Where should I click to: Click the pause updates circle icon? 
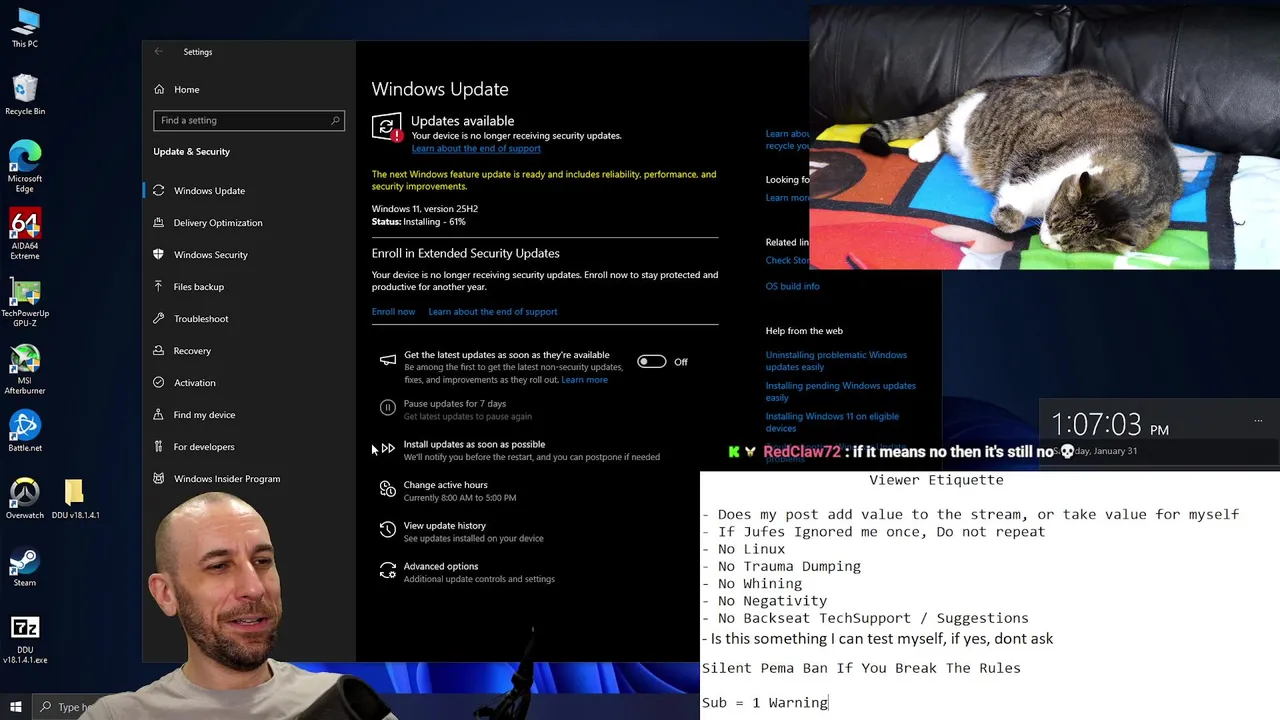click(388, 407)
